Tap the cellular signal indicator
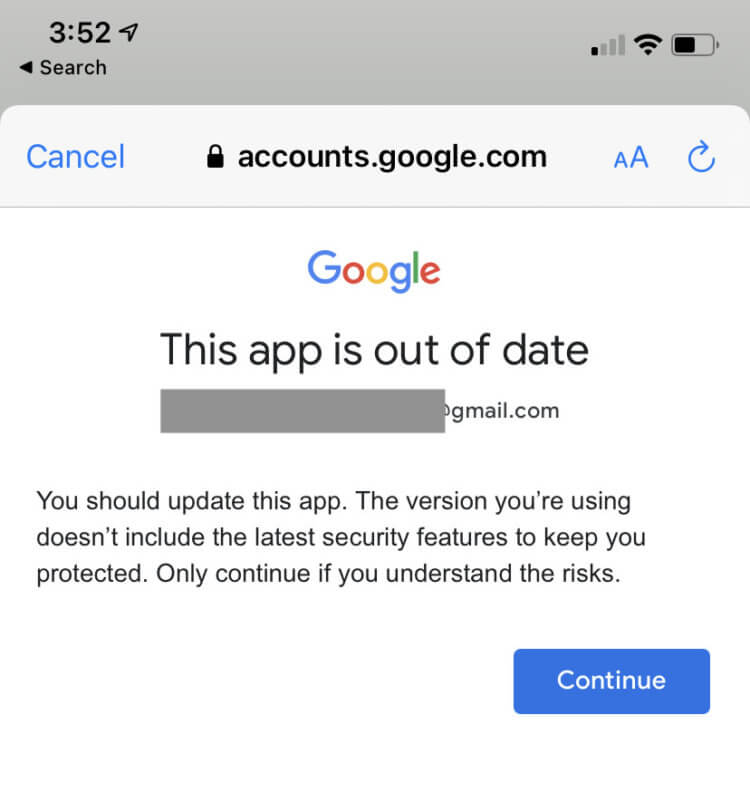Viewport: 750px width, 802px height. click(x=605, y=44)
